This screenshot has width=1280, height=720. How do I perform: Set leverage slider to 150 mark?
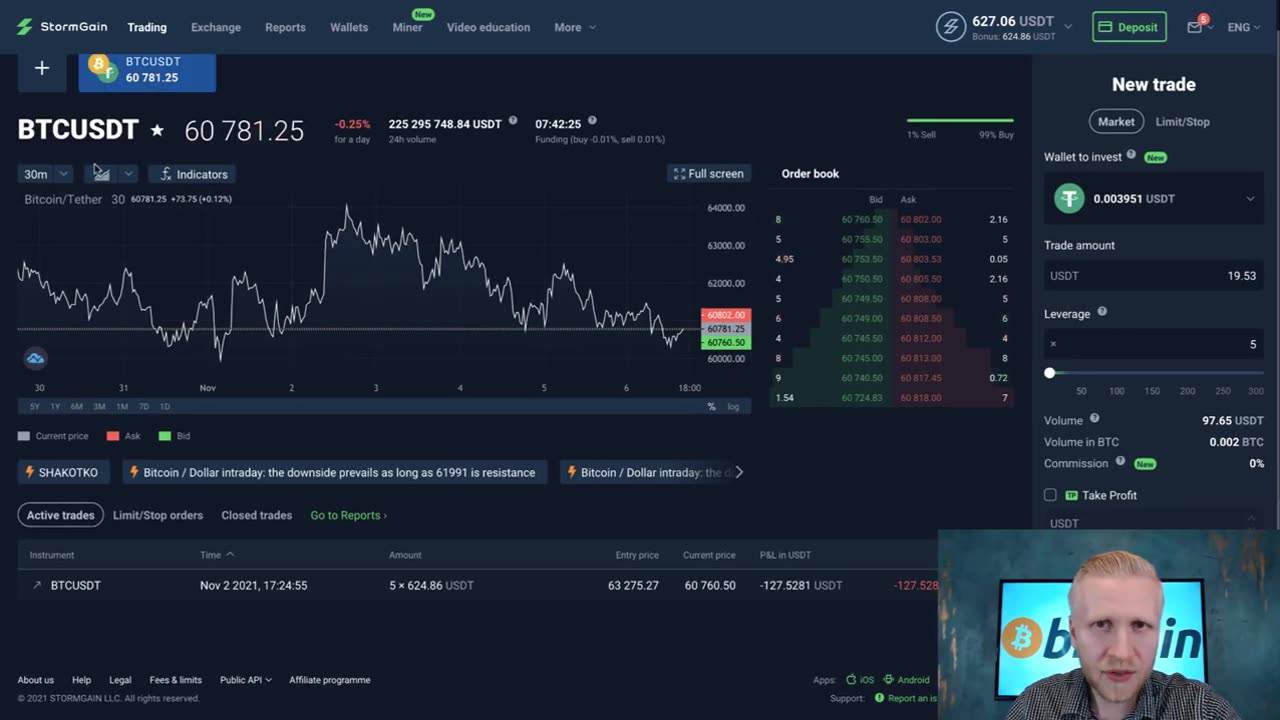coord(1152,373)
